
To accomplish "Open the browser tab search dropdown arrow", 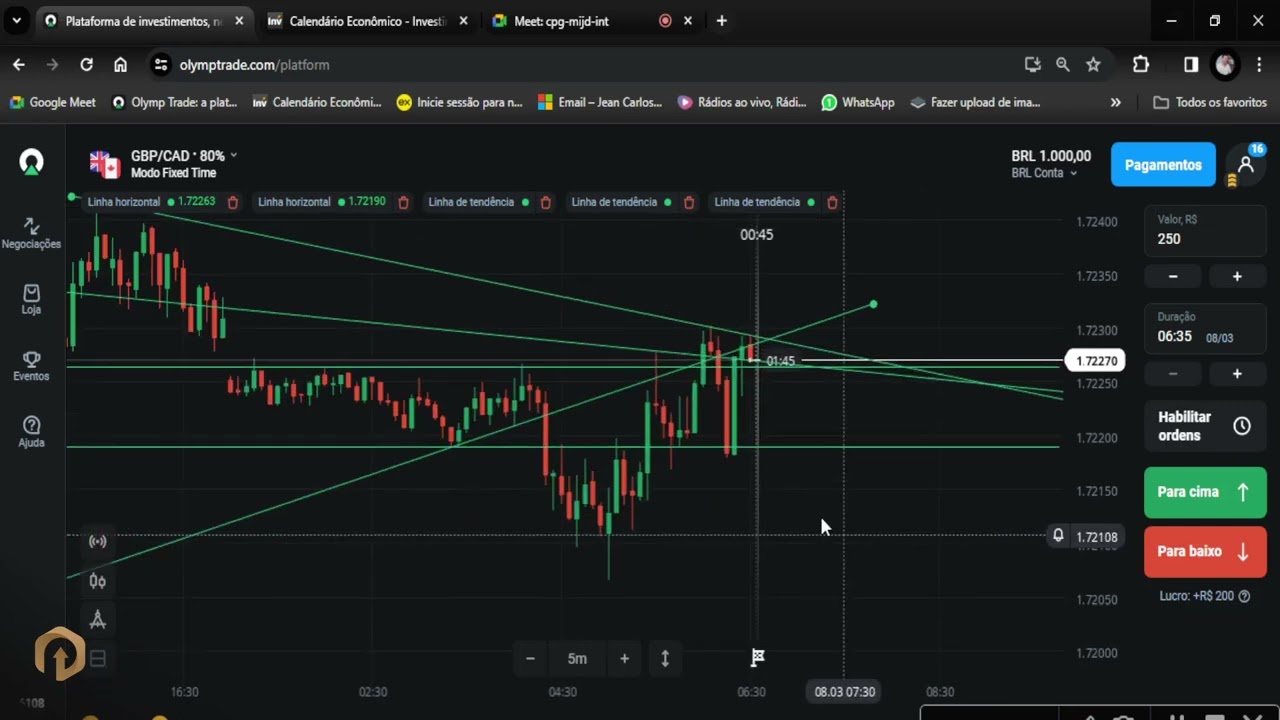I will [x=16, y=20].
